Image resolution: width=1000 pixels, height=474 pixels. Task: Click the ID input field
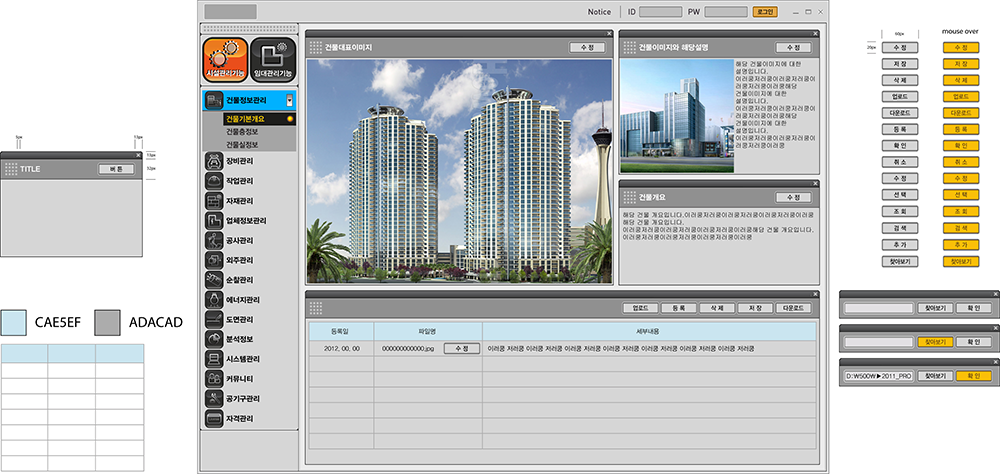[x=661, y=12]
